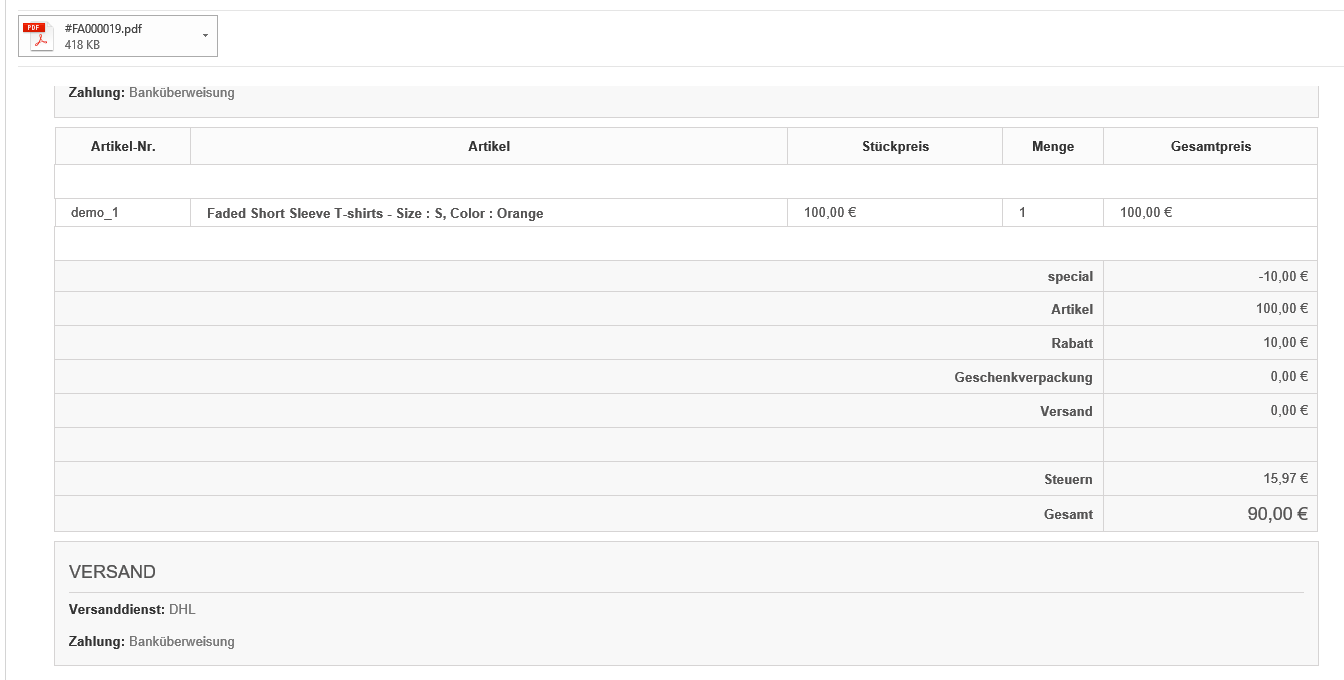Select the demo_1 article number cell

123,212
